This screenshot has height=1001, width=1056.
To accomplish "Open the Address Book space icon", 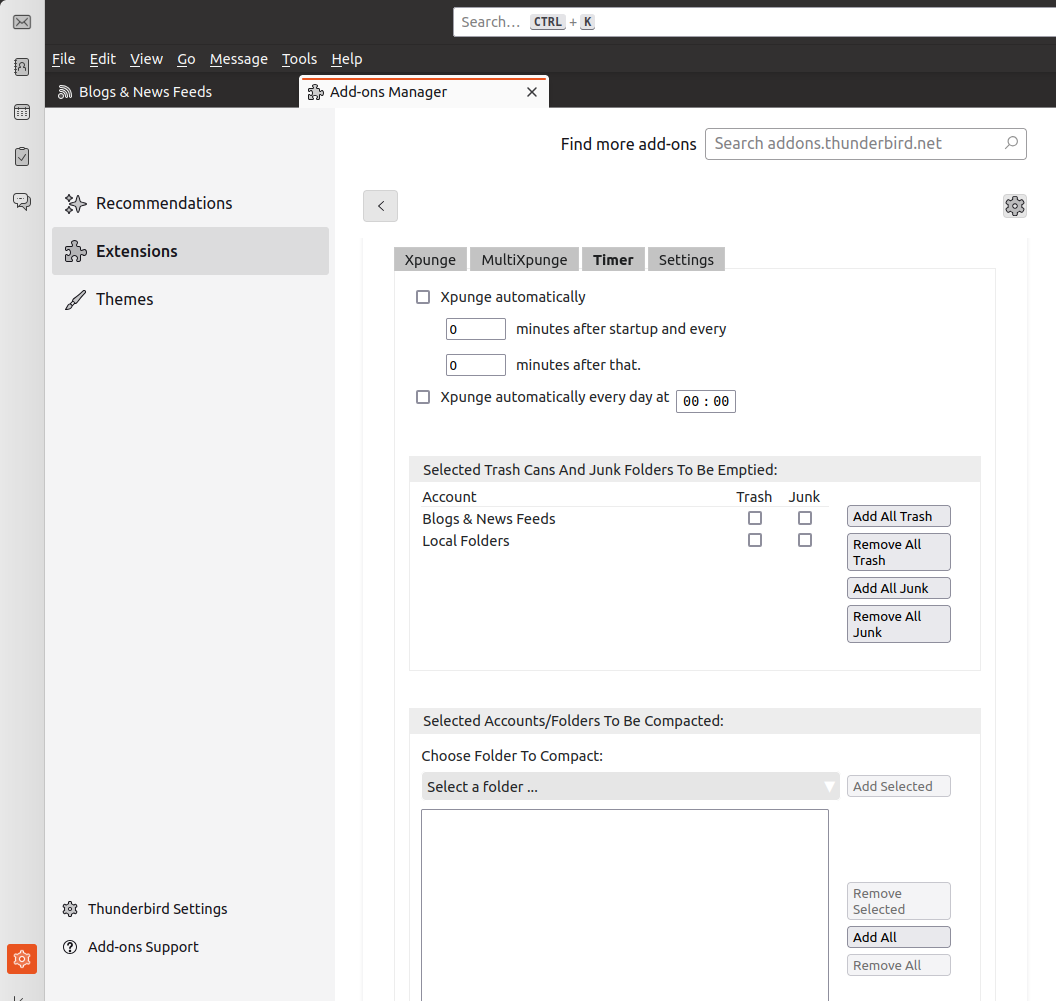I will [x=22, y=67].
